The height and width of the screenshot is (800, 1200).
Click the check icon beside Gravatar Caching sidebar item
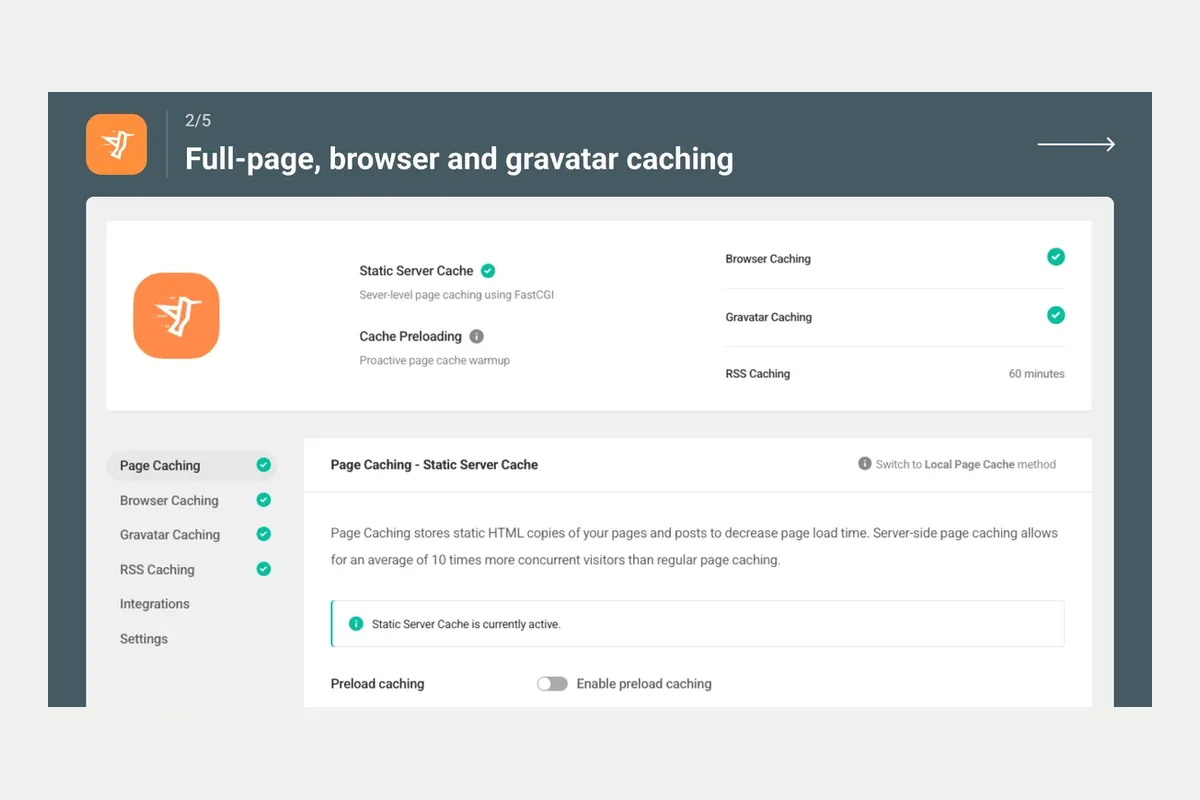(264, 534)
